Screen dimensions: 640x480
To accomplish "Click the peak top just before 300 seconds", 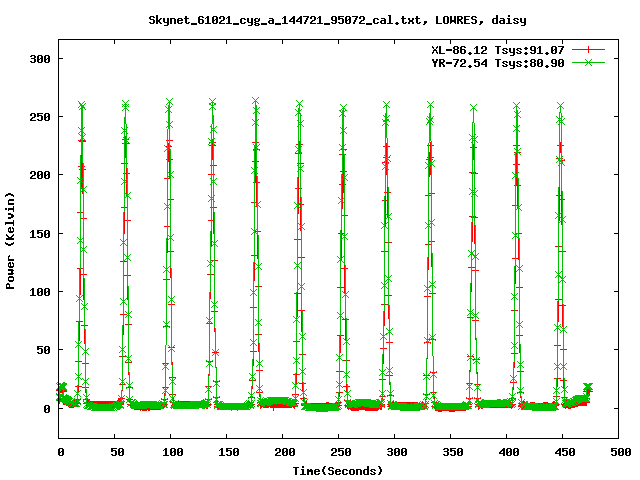I will (x=386, y=103).
